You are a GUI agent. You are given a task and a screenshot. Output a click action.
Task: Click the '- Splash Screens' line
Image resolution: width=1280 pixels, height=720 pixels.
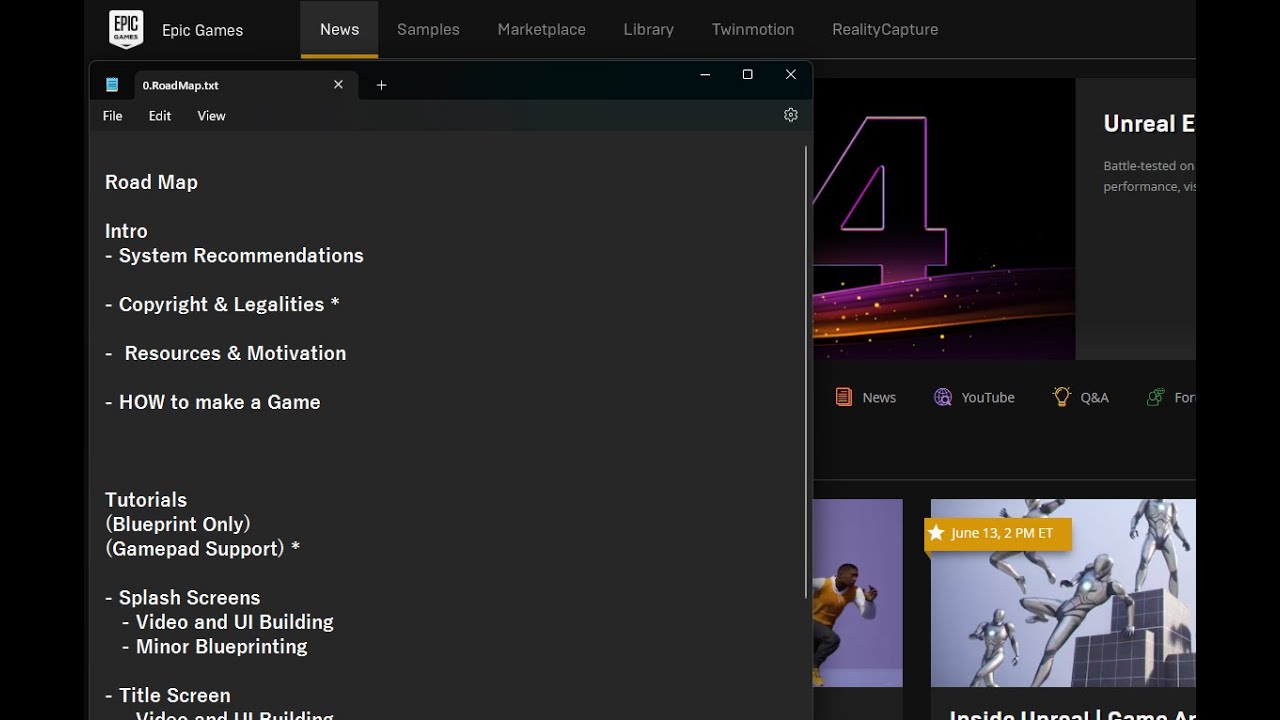[183, 598]
